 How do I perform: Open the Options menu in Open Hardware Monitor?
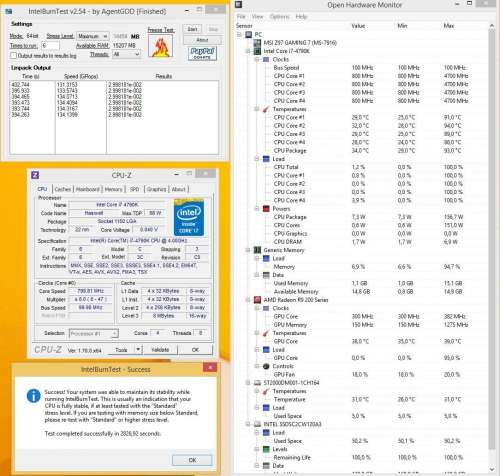coord(279,17)
